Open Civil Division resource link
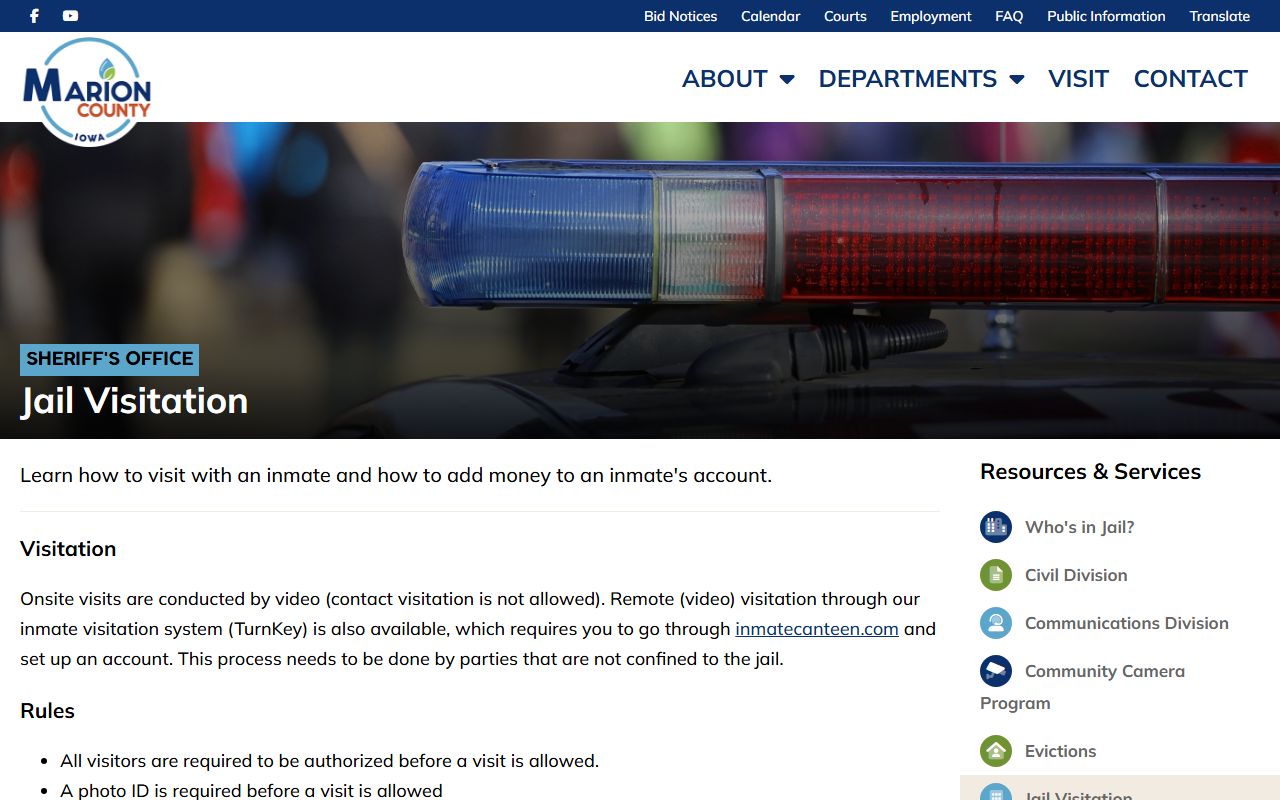Screen dimensions: 1280x800 click(x=1076, y=575)
